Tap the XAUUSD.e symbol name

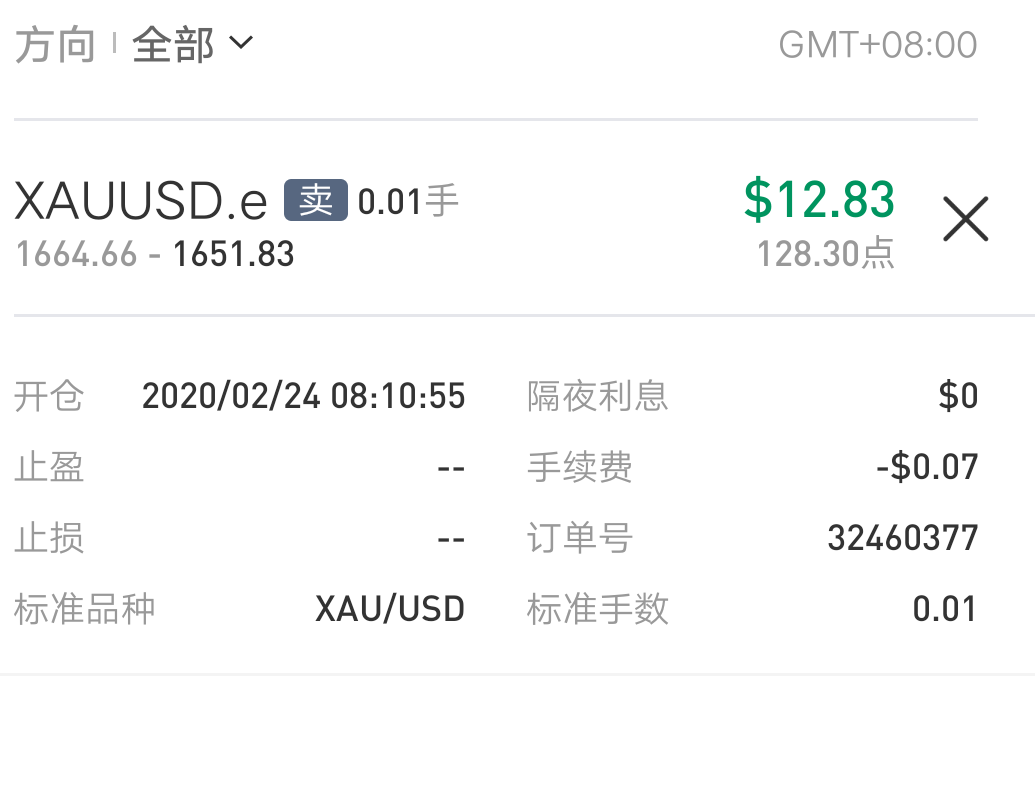click(141, 202)
